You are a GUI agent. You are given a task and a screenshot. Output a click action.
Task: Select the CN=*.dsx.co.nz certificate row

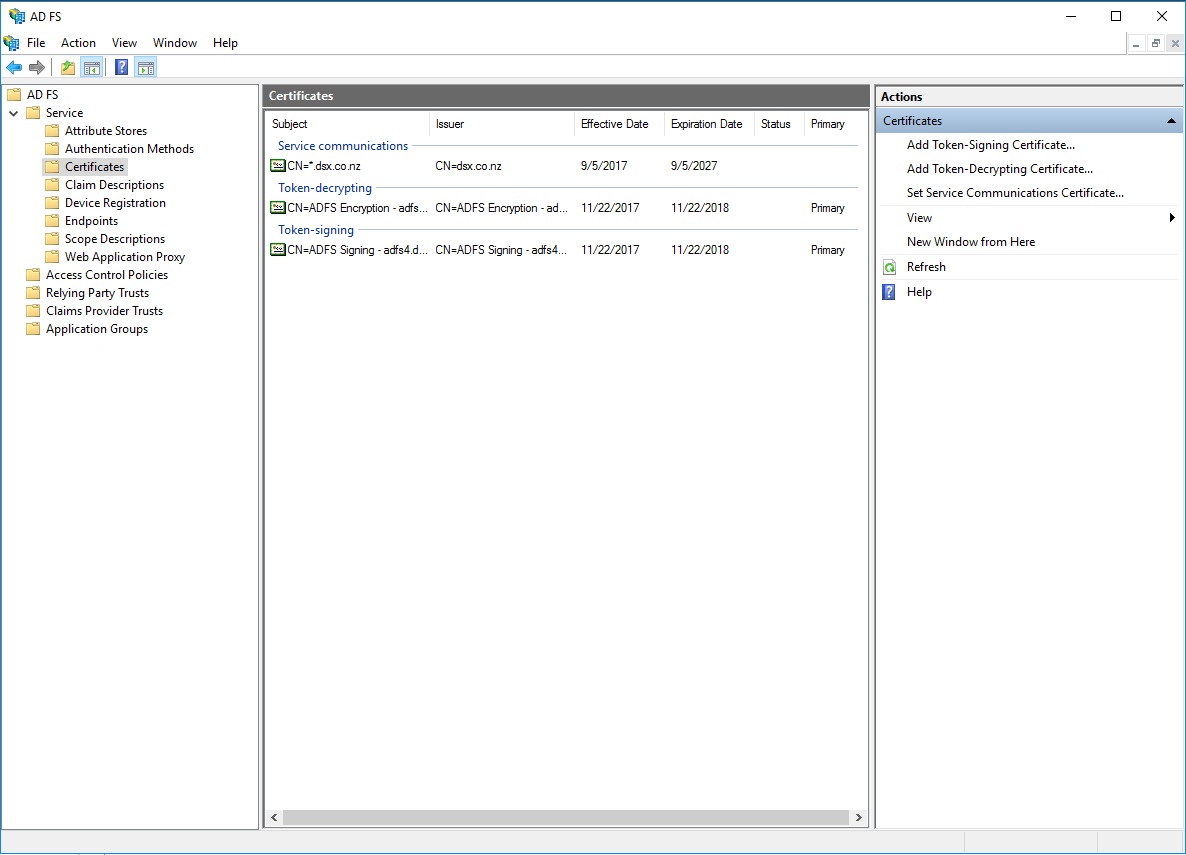pos(564,166)
